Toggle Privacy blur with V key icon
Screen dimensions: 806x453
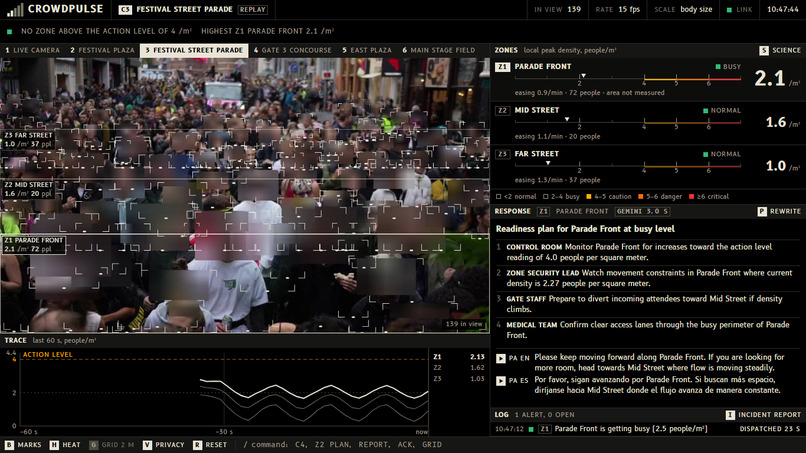(x=147, y=445)
